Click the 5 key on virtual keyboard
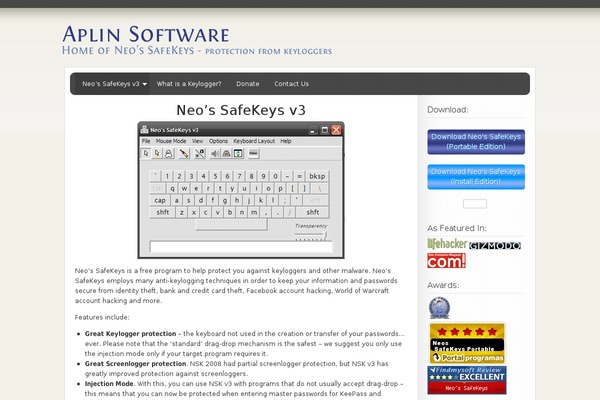 [215, 176]
